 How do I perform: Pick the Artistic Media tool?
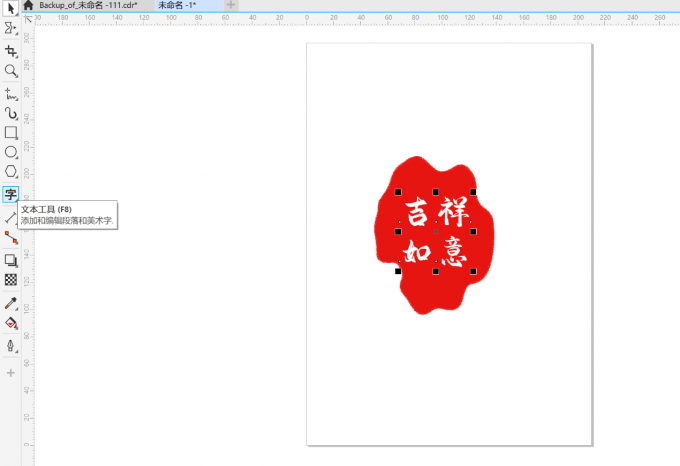point(10,114)
